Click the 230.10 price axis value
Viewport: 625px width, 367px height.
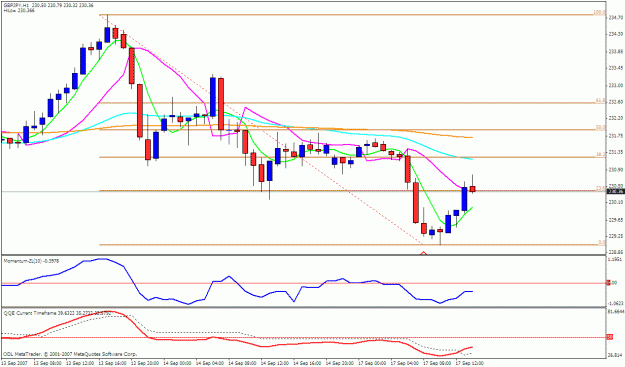(x=616, y=203)
